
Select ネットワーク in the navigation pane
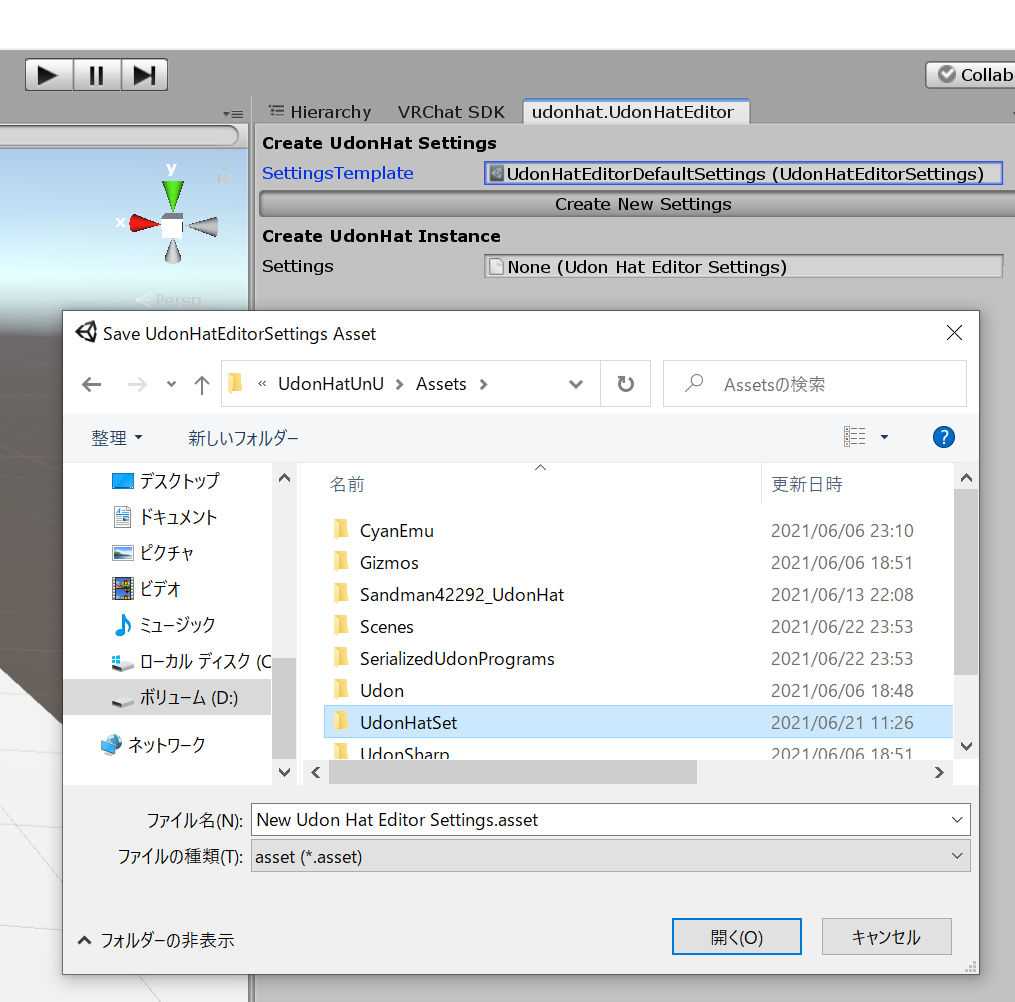tap(153, 745)
